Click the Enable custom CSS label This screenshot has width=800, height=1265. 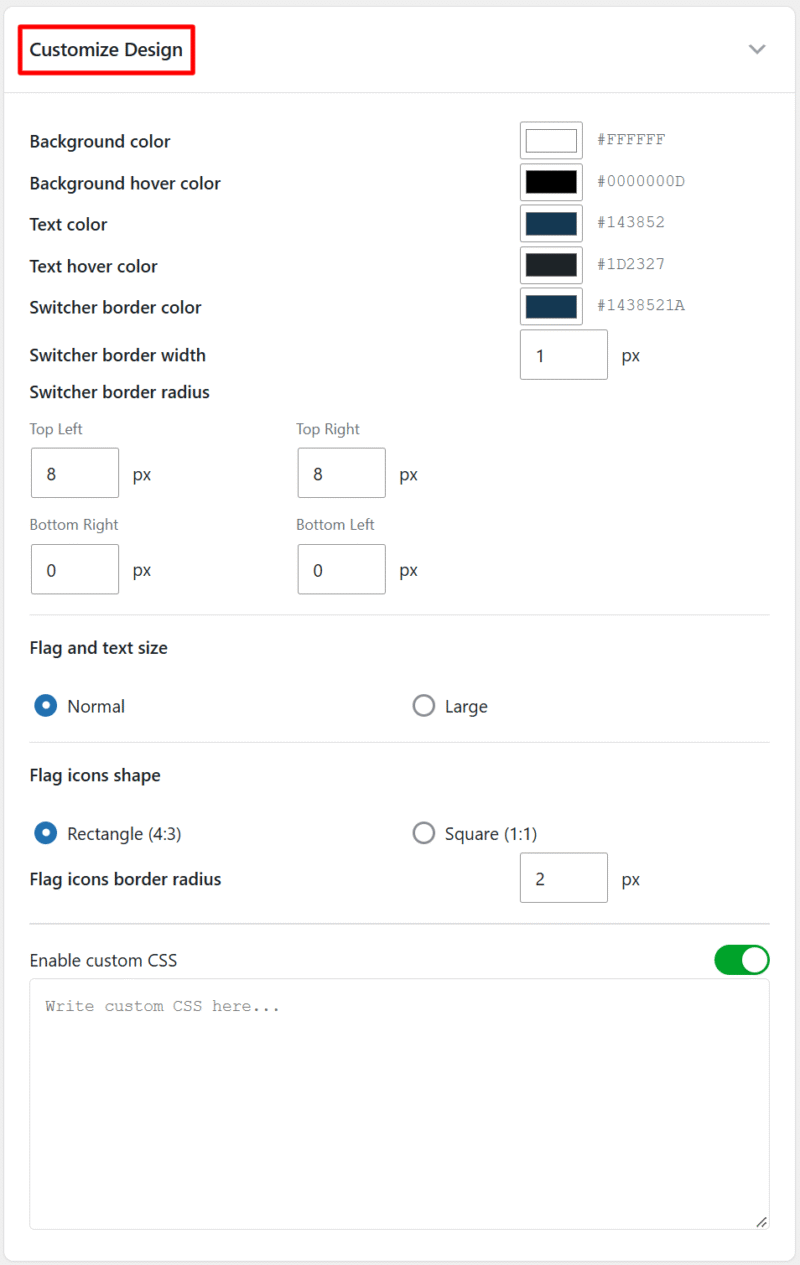click(x=103, y=960)
